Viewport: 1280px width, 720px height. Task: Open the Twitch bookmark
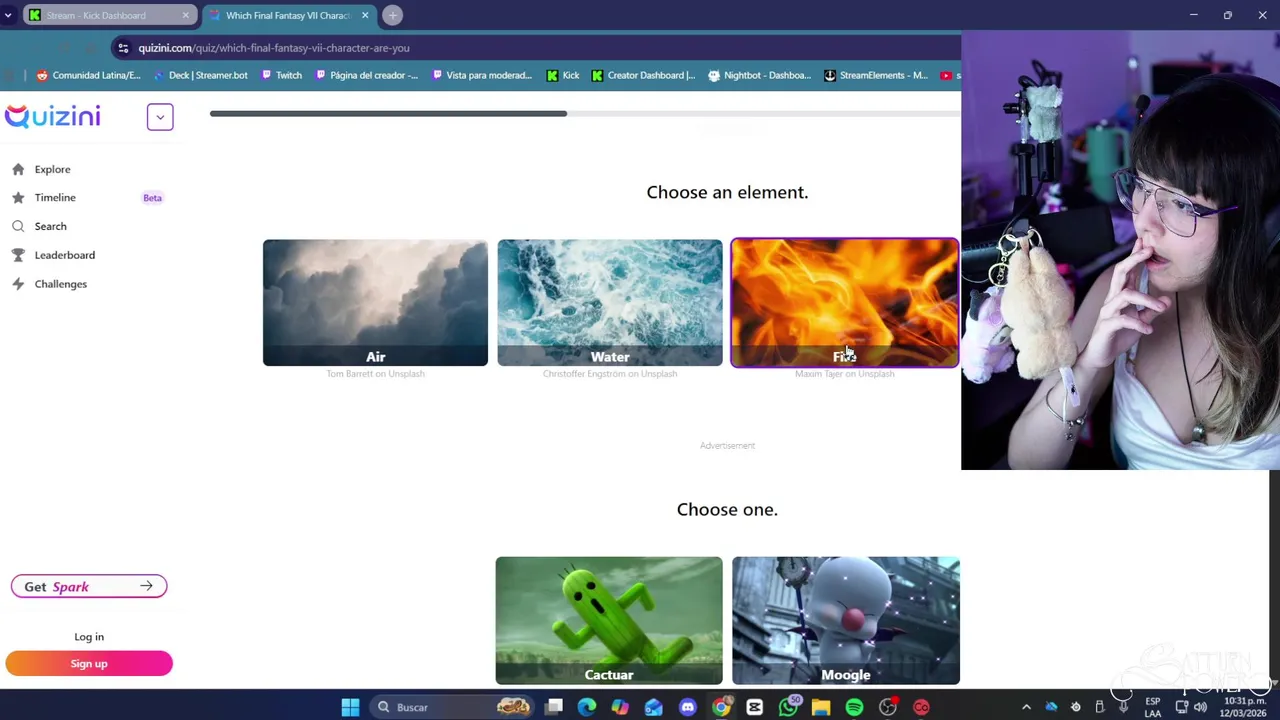(281, 75)
